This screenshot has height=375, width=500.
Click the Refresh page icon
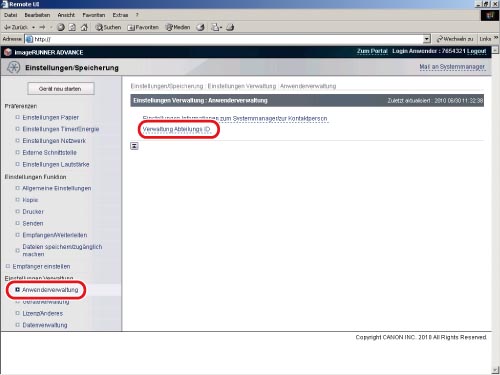(x=72, y=27)
